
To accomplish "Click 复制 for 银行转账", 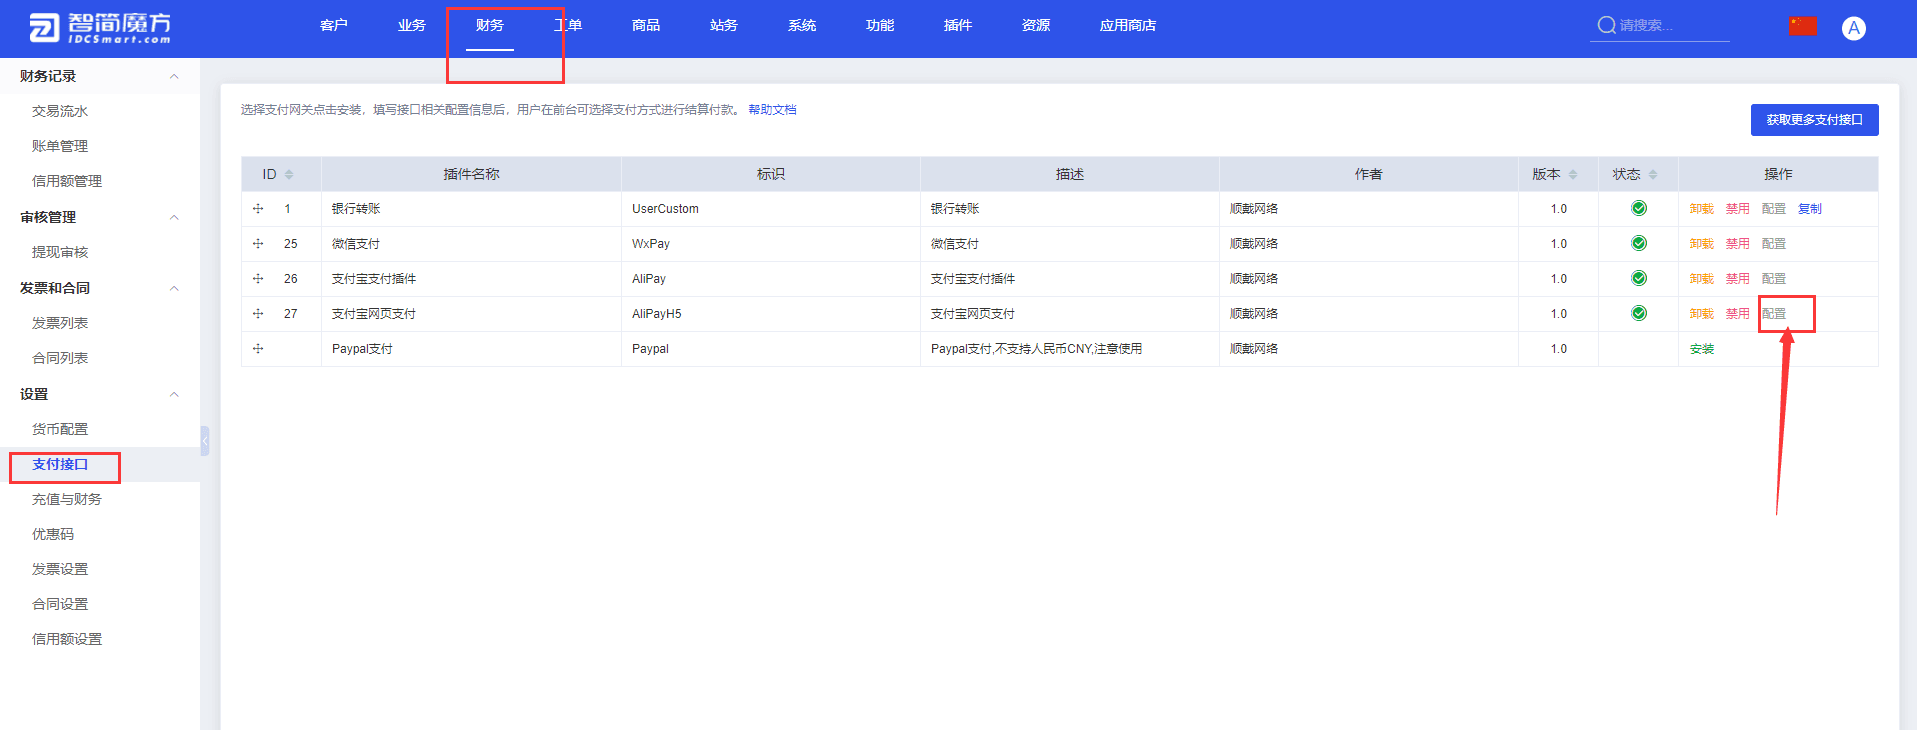I will point(1809,209).
